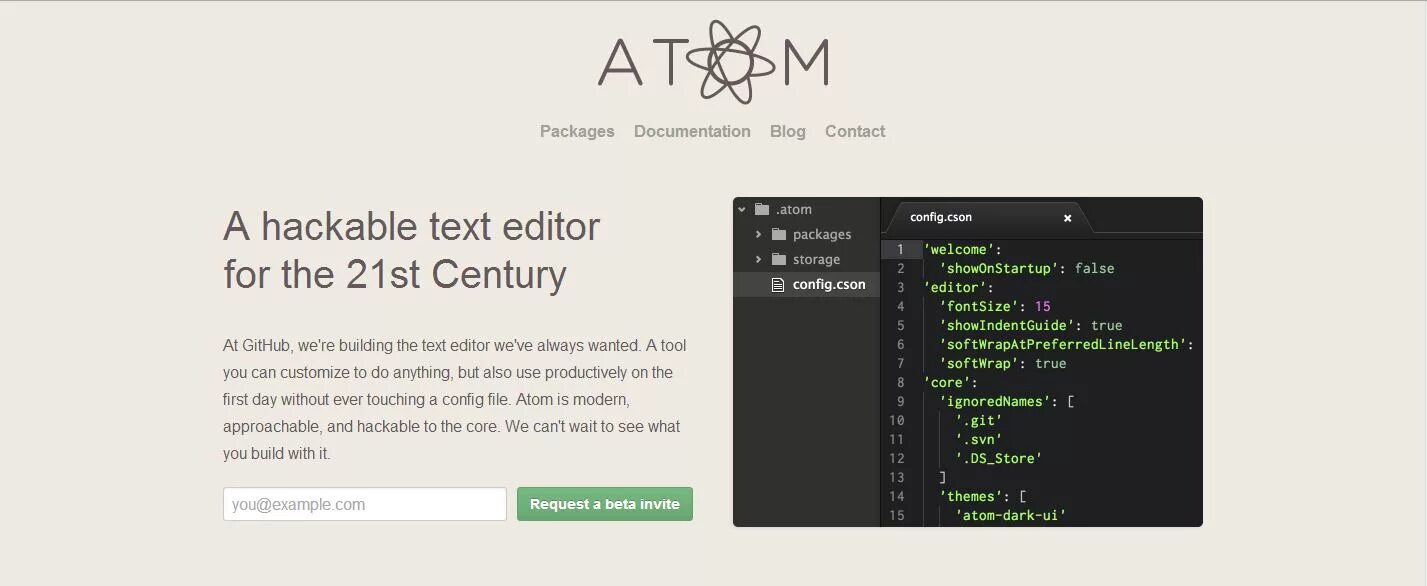
Task: Open the Documentation link
Action: pyautogui.click(x=692, y=131)
